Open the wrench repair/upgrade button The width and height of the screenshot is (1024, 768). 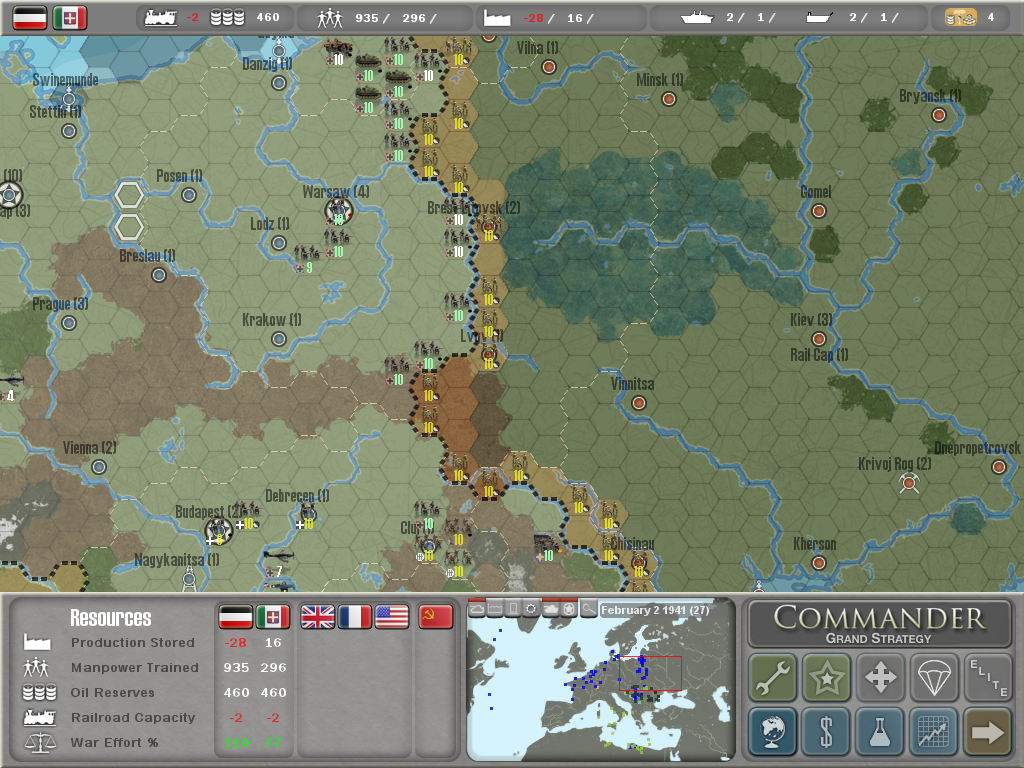click(773, 678)
